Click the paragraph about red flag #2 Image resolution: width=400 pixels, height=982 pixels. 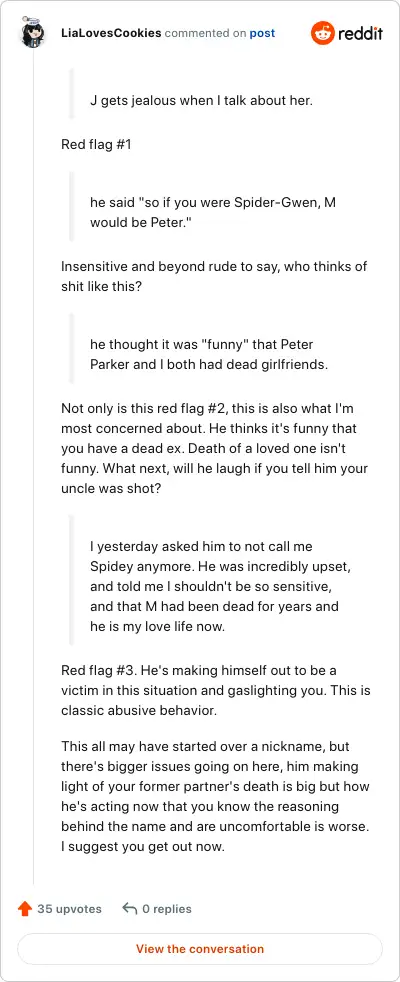[215, 448]
